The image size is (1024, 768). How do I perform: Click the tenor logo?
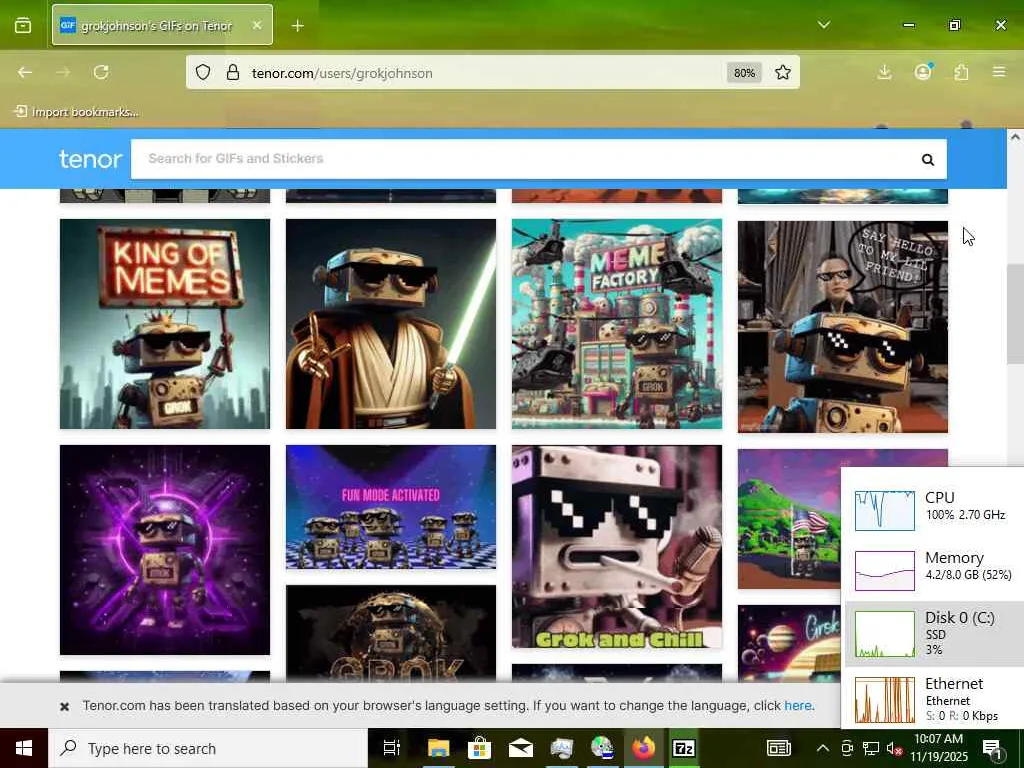tap(90, 159)
